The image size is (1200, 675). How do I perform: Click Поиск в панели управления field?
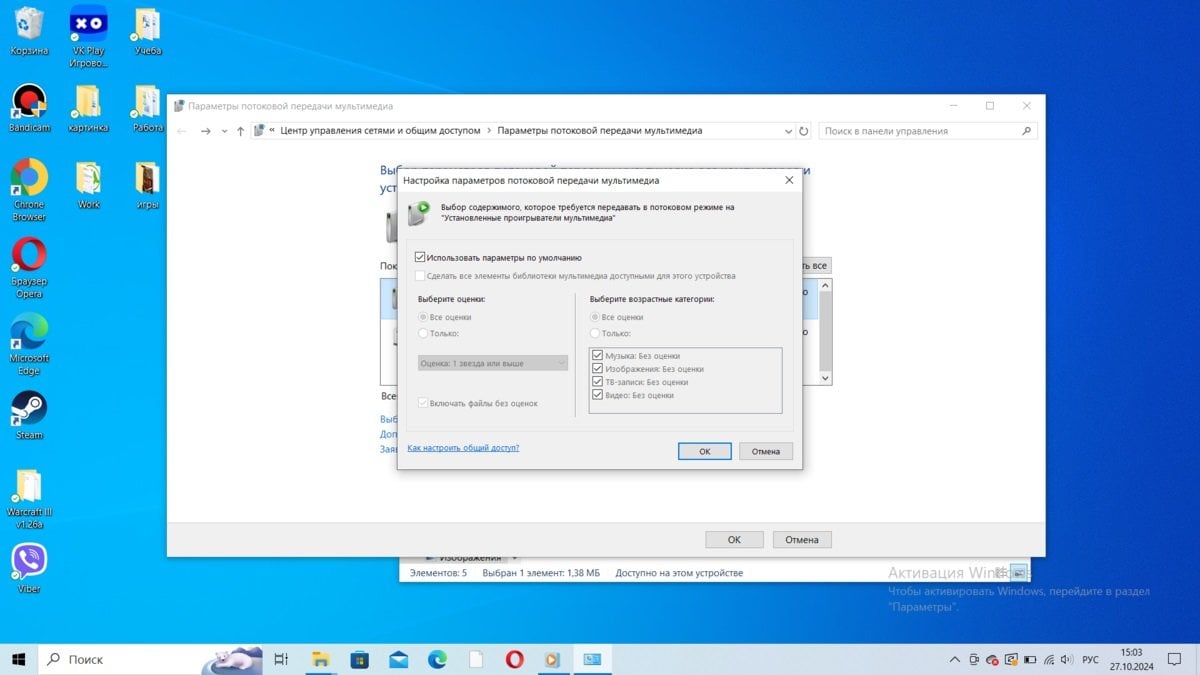928,131
